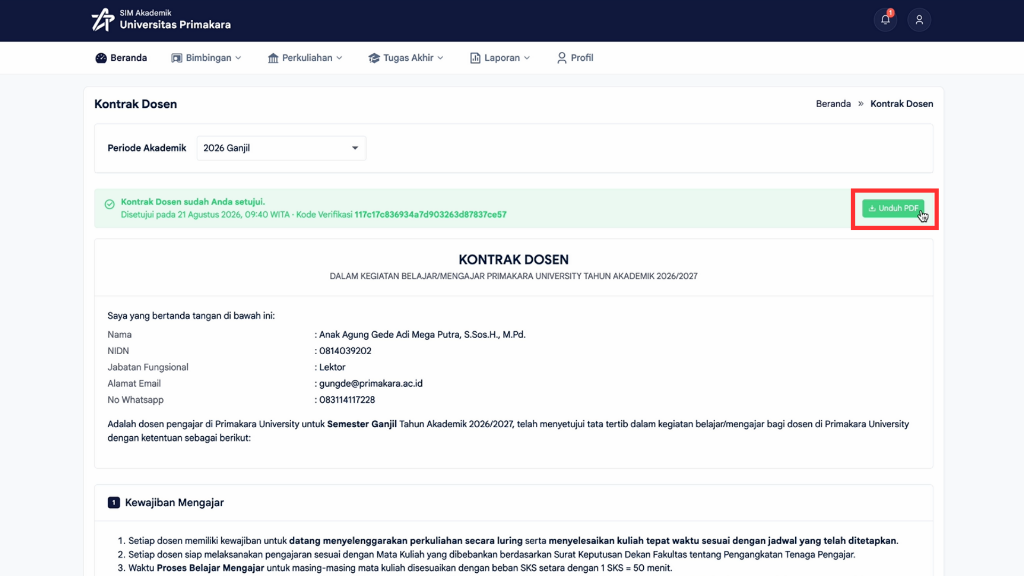The width and height of the screenshot is (1024, 576).
Task: Click the No Whatsapp label
Action: pos(135,400)
